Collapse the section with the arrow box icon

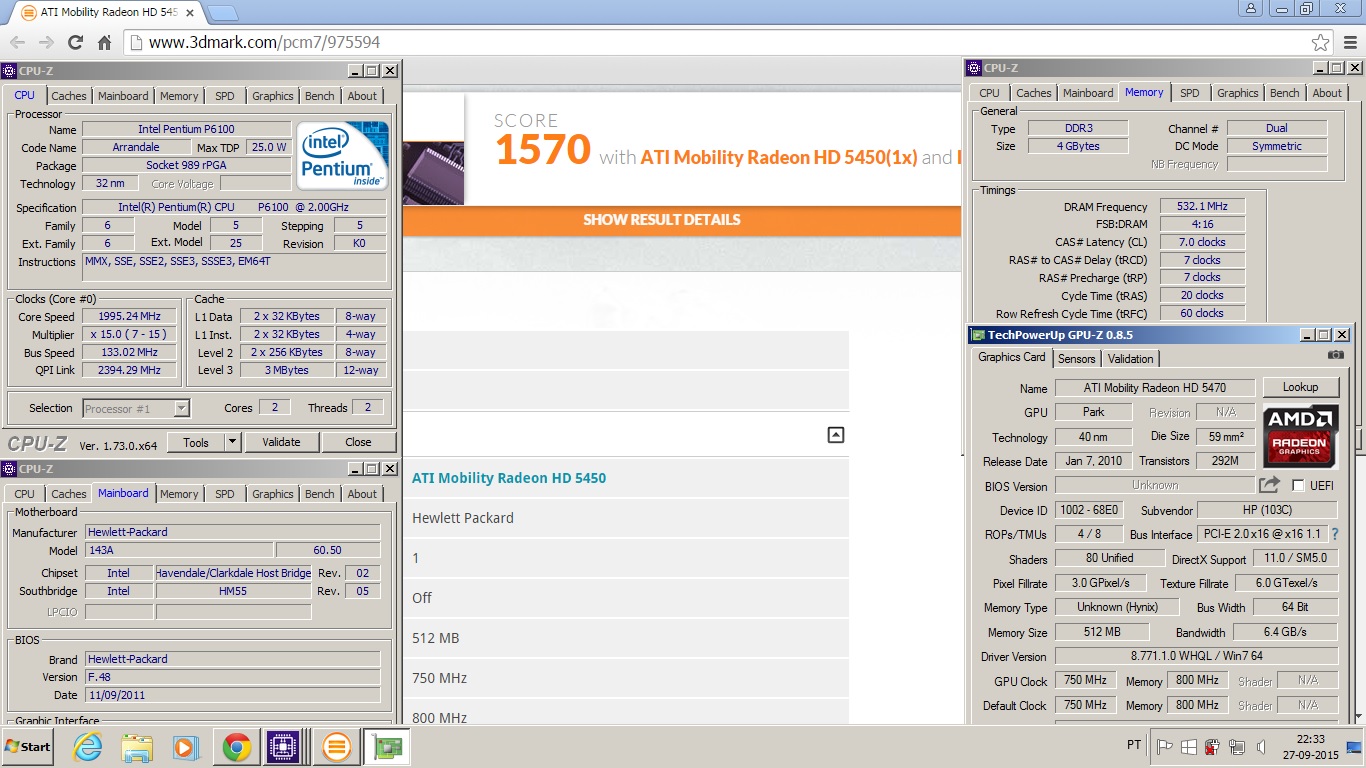point(836,435)
